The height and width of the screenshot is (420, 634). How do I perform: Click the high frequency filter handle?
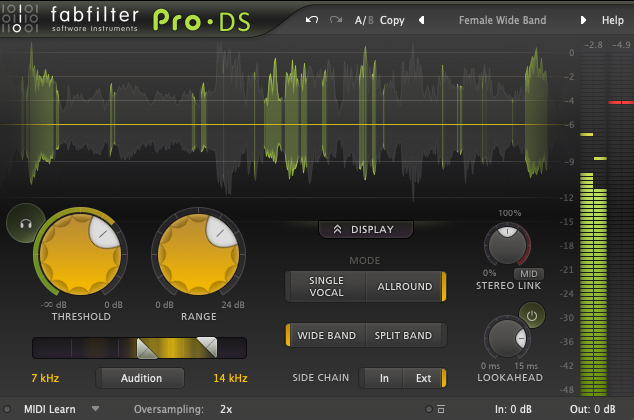207,347
